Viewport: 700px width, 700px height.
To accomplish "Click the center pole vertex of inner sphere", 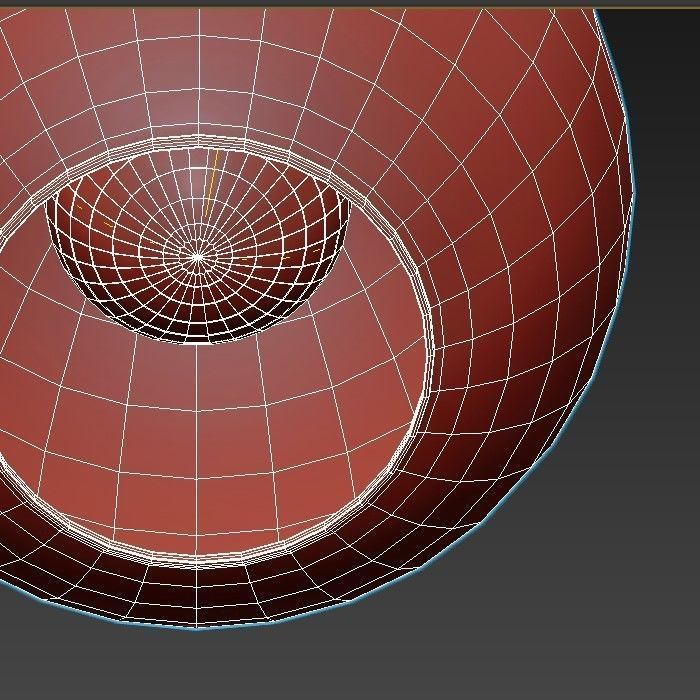I will (x=198, y=257).
